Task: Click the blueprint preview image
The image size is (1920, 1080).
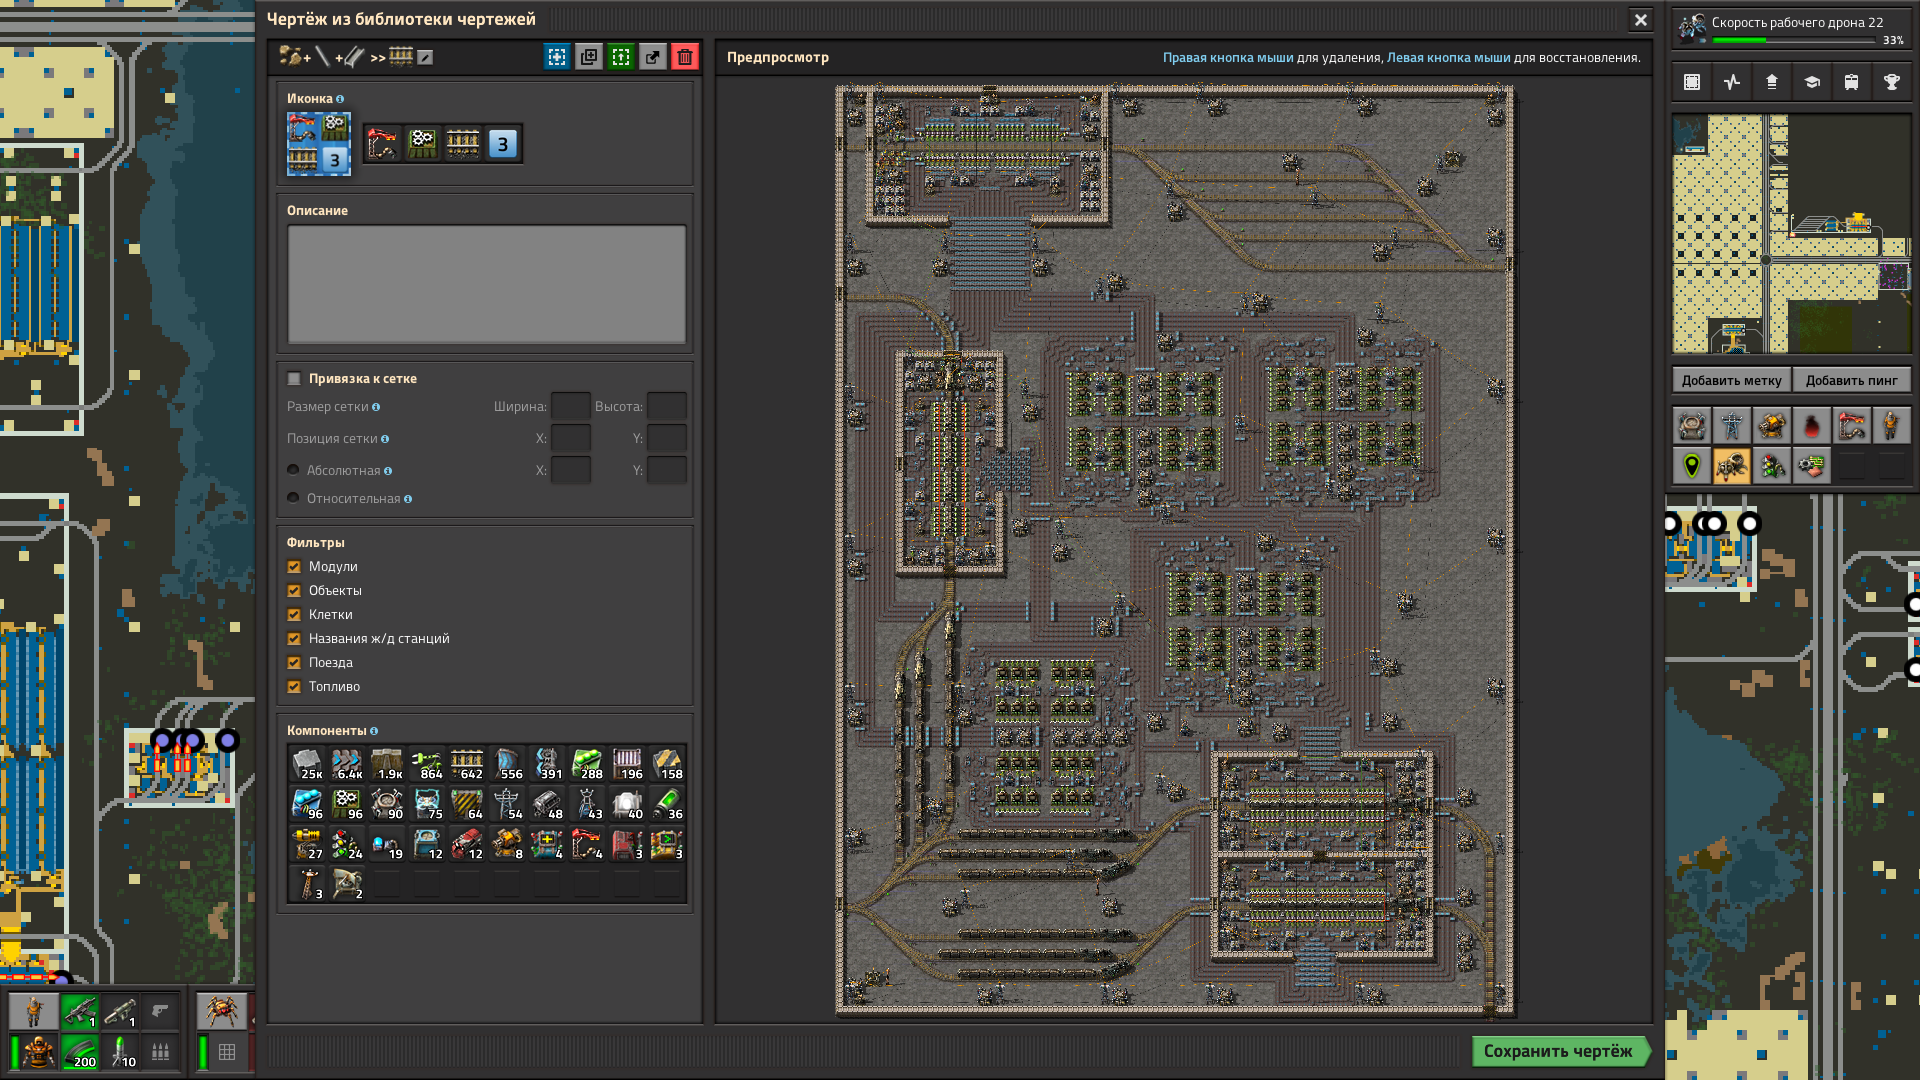Action: click(x=1176, y=550)
